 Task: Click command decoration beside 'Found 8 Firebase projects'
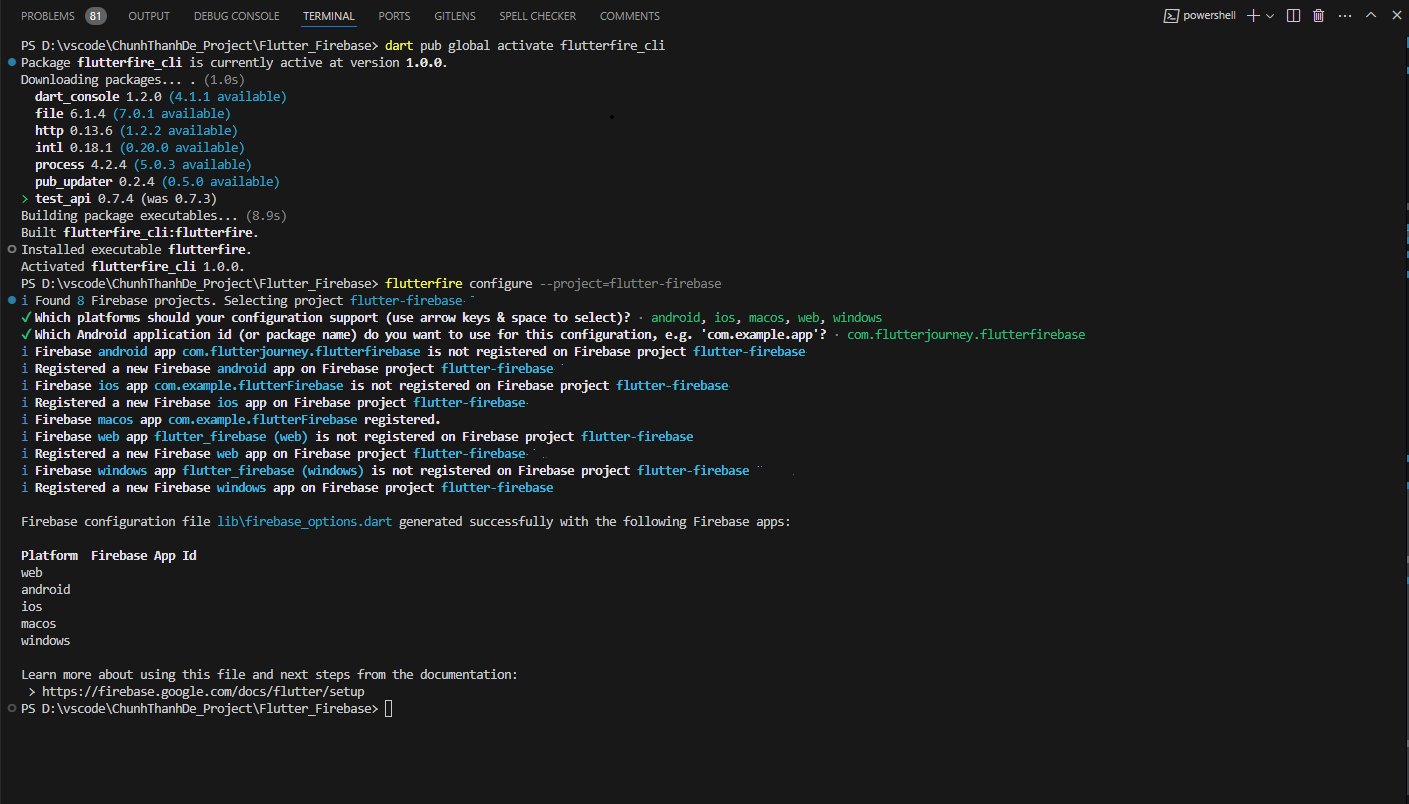tap(11, 301)
